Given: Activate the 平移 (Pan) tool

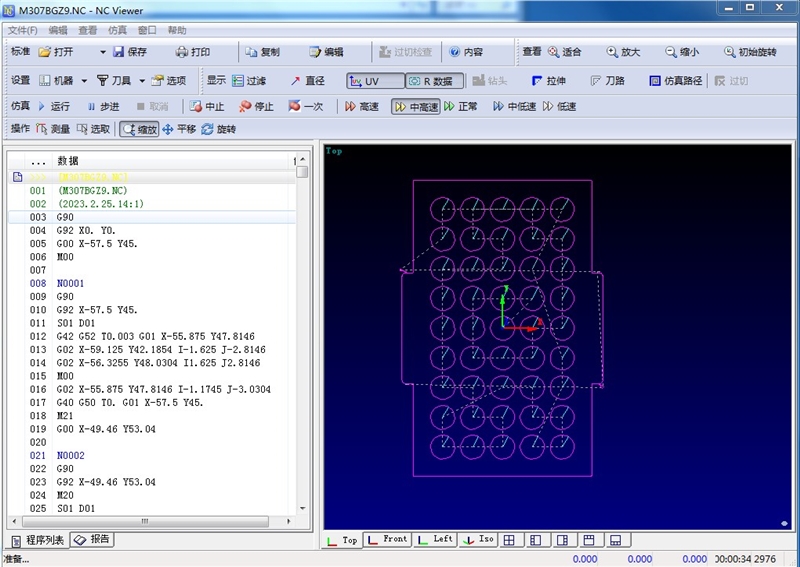Looking at the screenshot, I should click(179, 129).
